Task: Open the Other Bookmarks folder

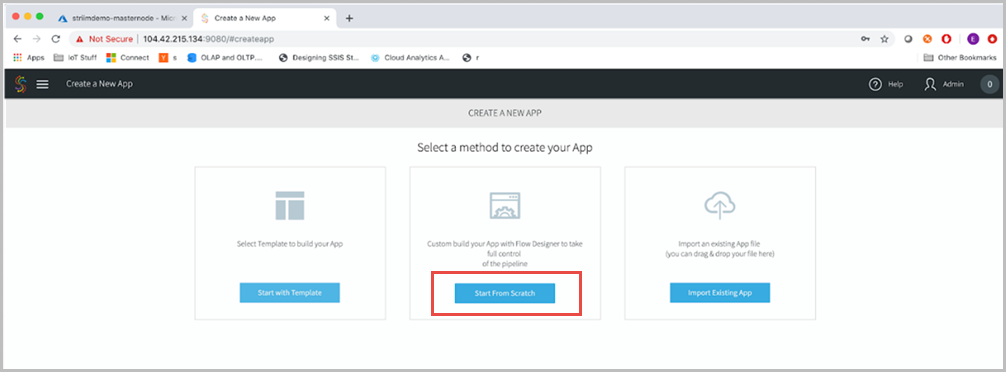Action: tap(960, 58)
